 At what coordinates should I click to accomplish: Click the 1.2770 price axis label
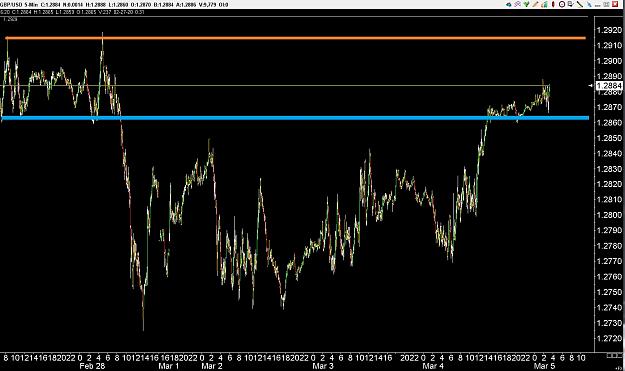click(x=609, y=261)
